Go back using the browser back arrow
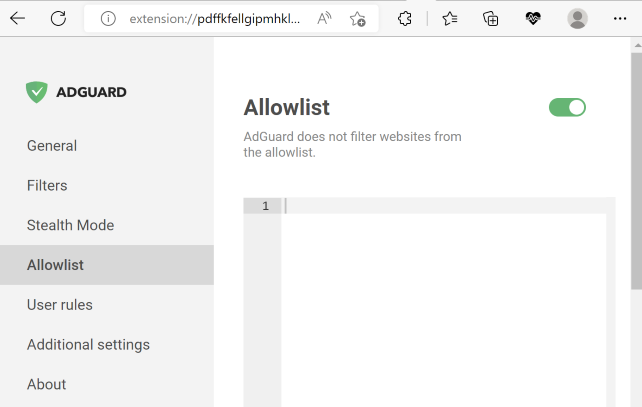This screenshot has width=642, height=407. 18,18
